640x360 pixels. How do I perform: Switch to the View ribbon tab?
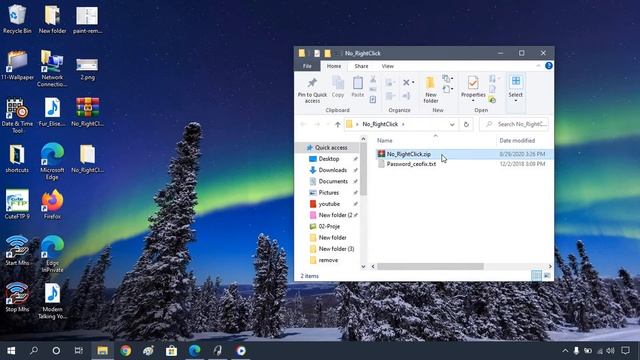tap(387, 66)
